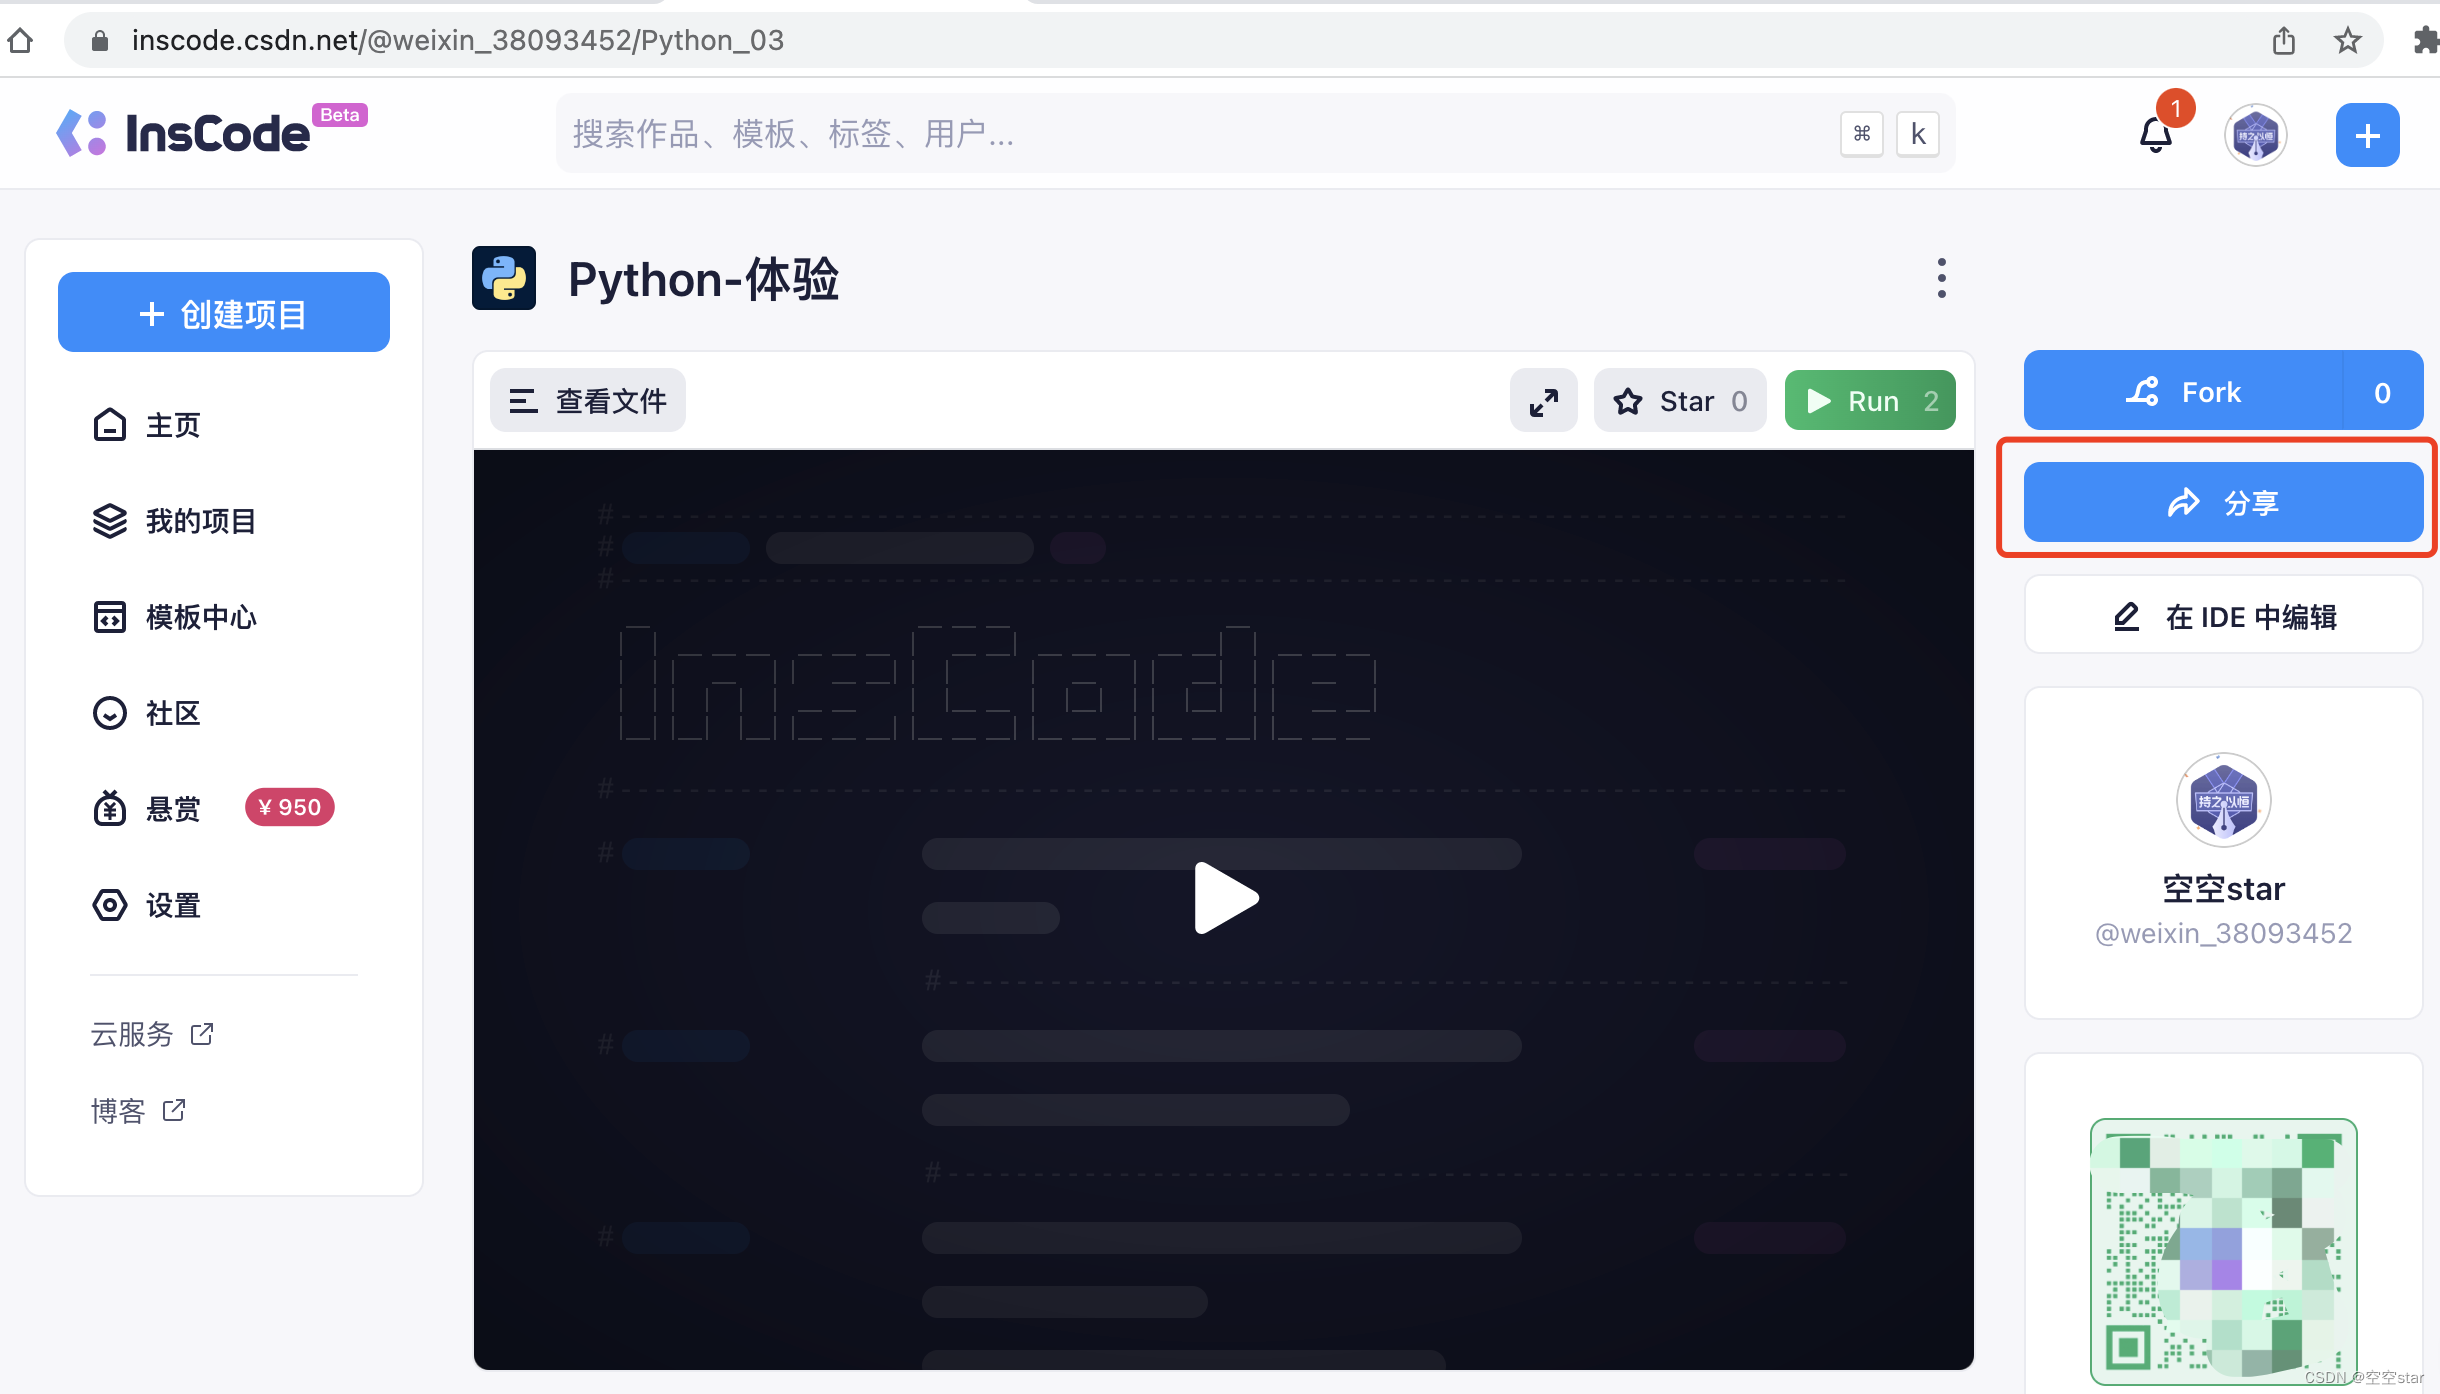Open the project options kebab menu
This screenshot has height=1394, width=2440.
(1939, 278)
